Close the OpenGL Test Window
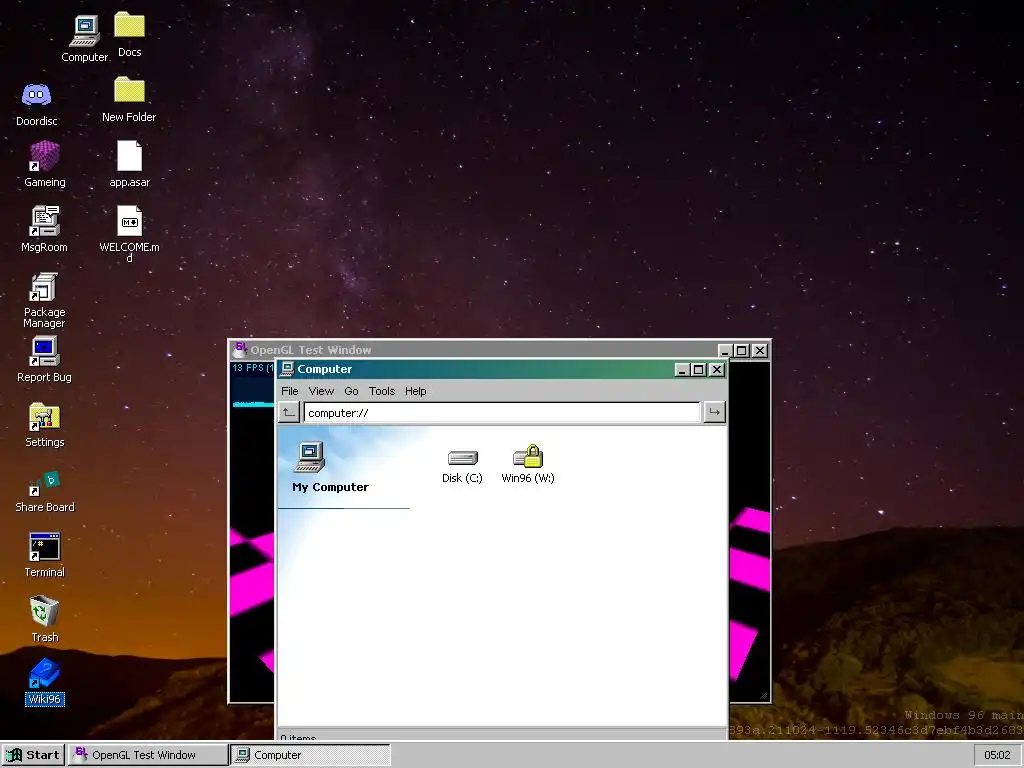 pyautogui.click(x=760, y=351)
